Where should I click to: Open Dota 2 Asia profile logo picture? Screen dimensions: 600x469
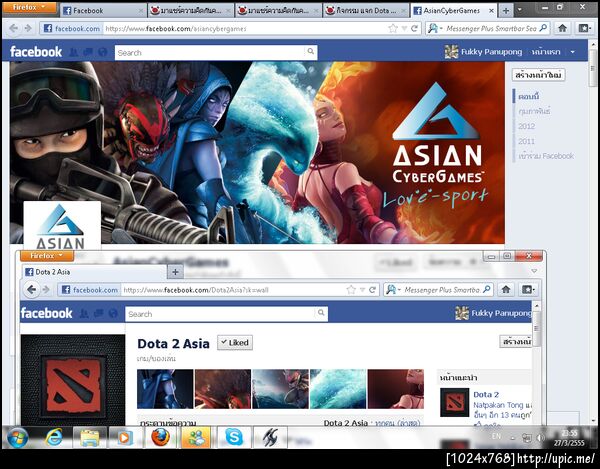73,379
